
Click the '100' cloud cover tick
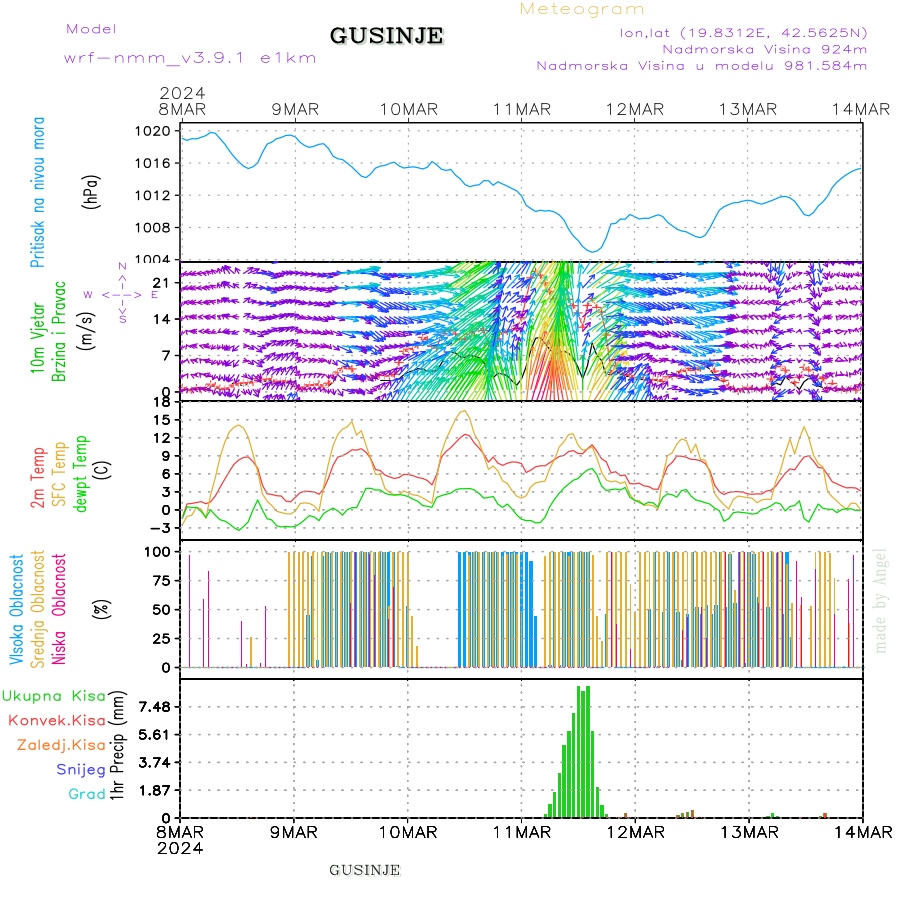coord(157,552)
